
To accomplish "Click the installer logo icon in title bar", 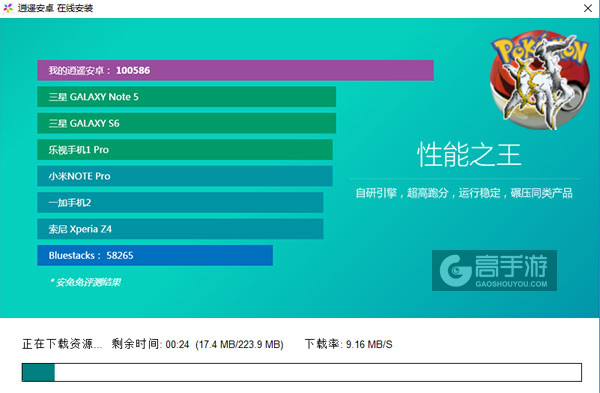I will [8, 8].
